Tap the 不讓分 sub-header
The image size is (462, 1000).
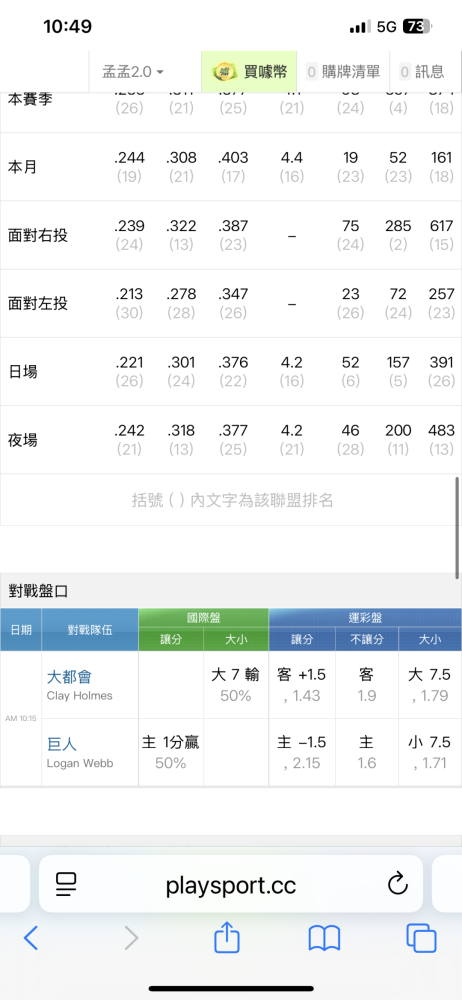click(367, 639)
